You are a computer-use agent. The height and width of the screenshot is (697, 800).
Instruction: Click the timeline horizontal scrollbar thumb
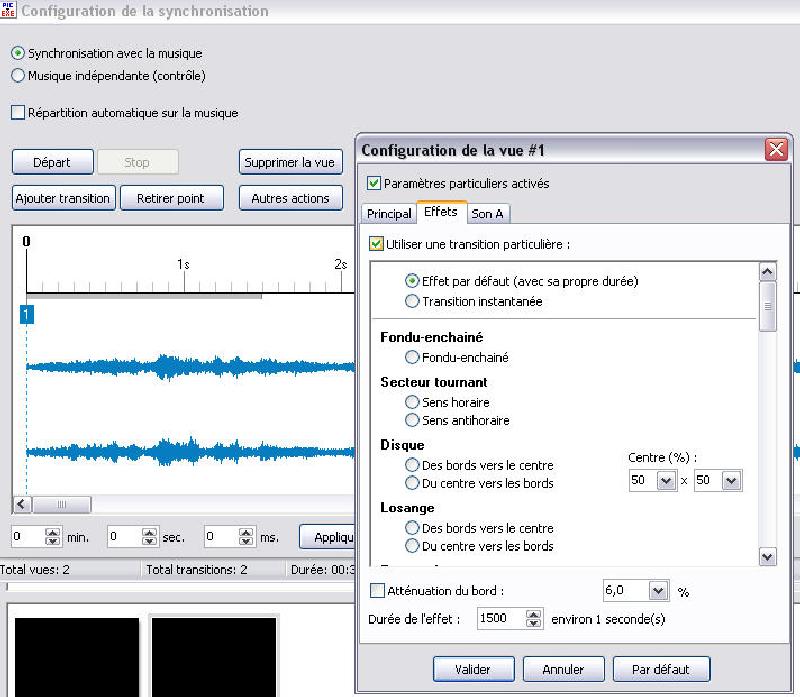(x=61, y=505)
